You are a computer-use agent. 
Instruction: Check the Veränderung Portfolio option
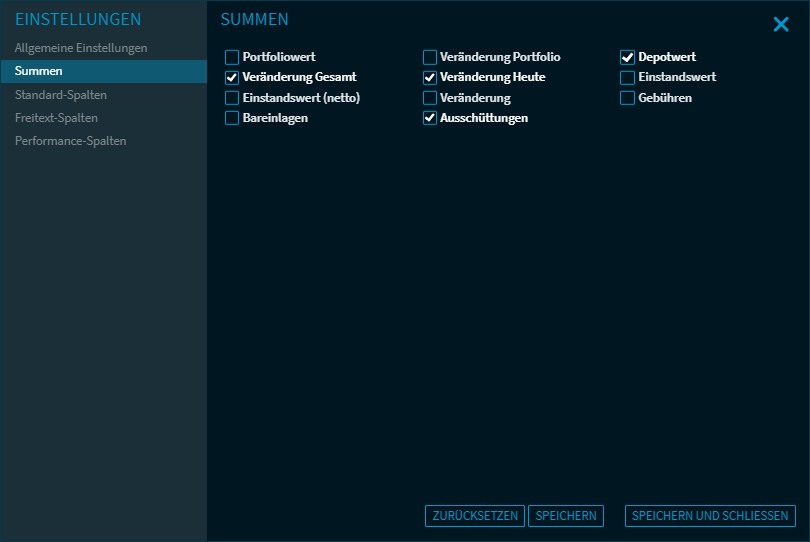click(430, 57)
